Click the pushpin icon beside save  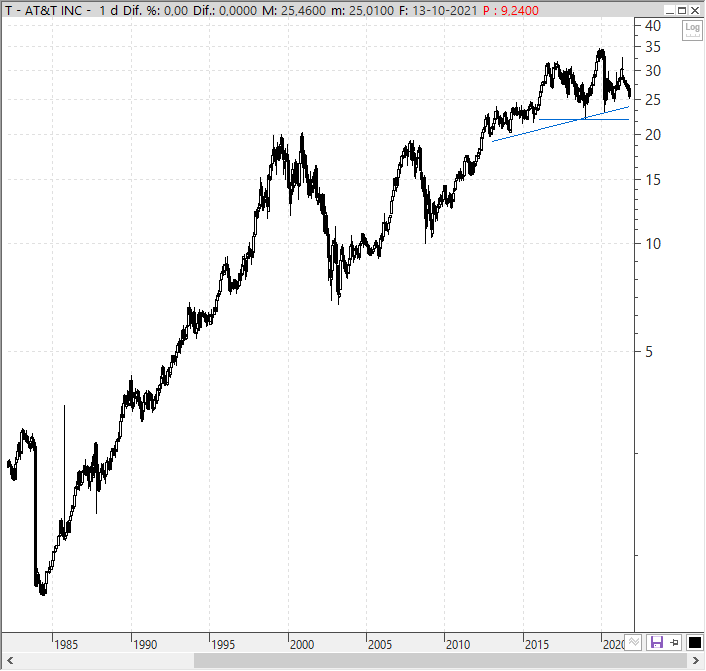pos(674,642)
